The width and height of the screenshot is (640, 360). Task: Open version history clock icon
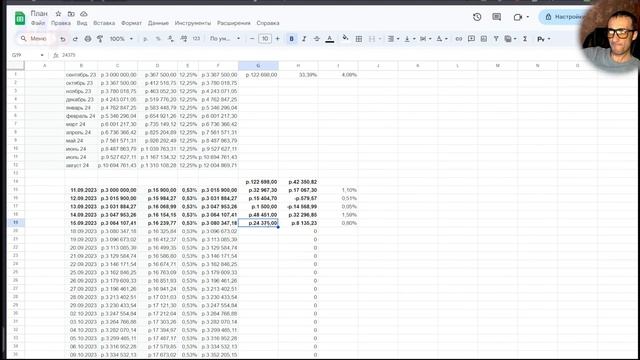pyautogui.click(x=477, y=17)
